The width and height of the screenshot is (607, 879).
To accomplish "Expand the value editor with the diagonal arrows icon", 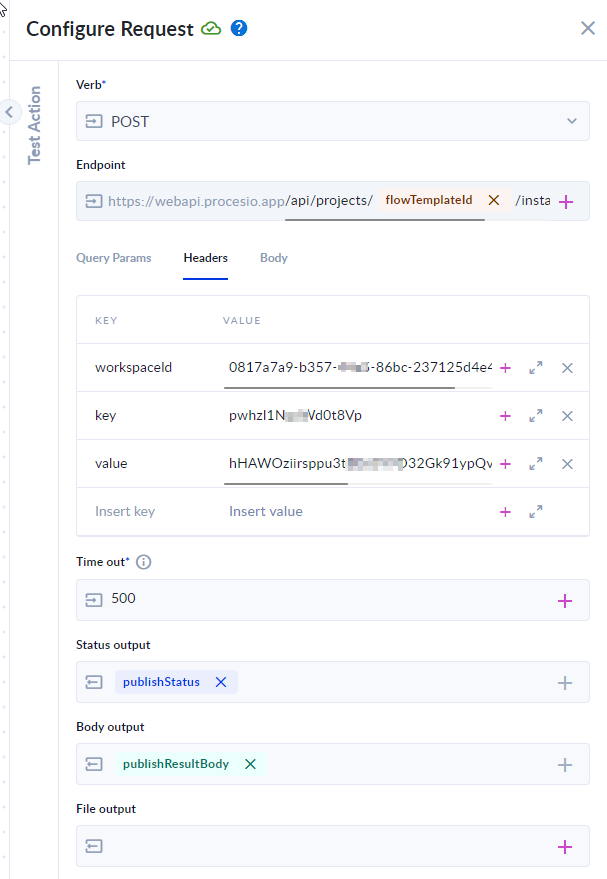I will 536,463.
